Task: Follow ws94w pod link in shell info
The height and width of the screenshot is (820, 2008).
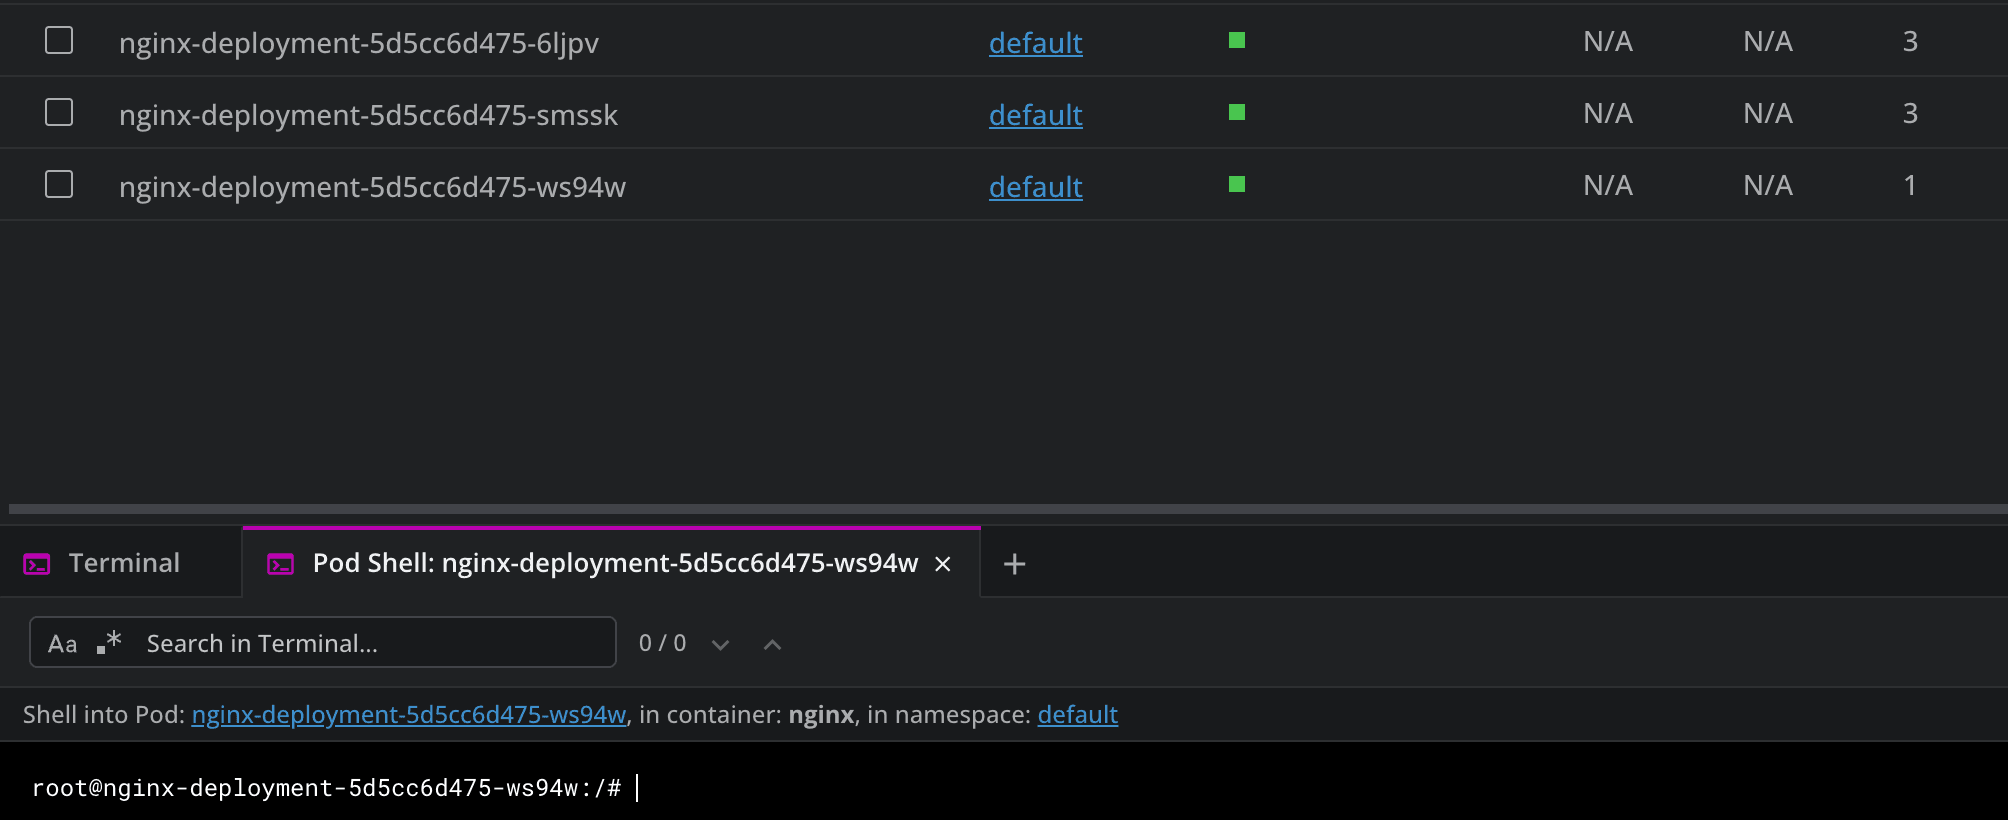Action: point(408,714)
